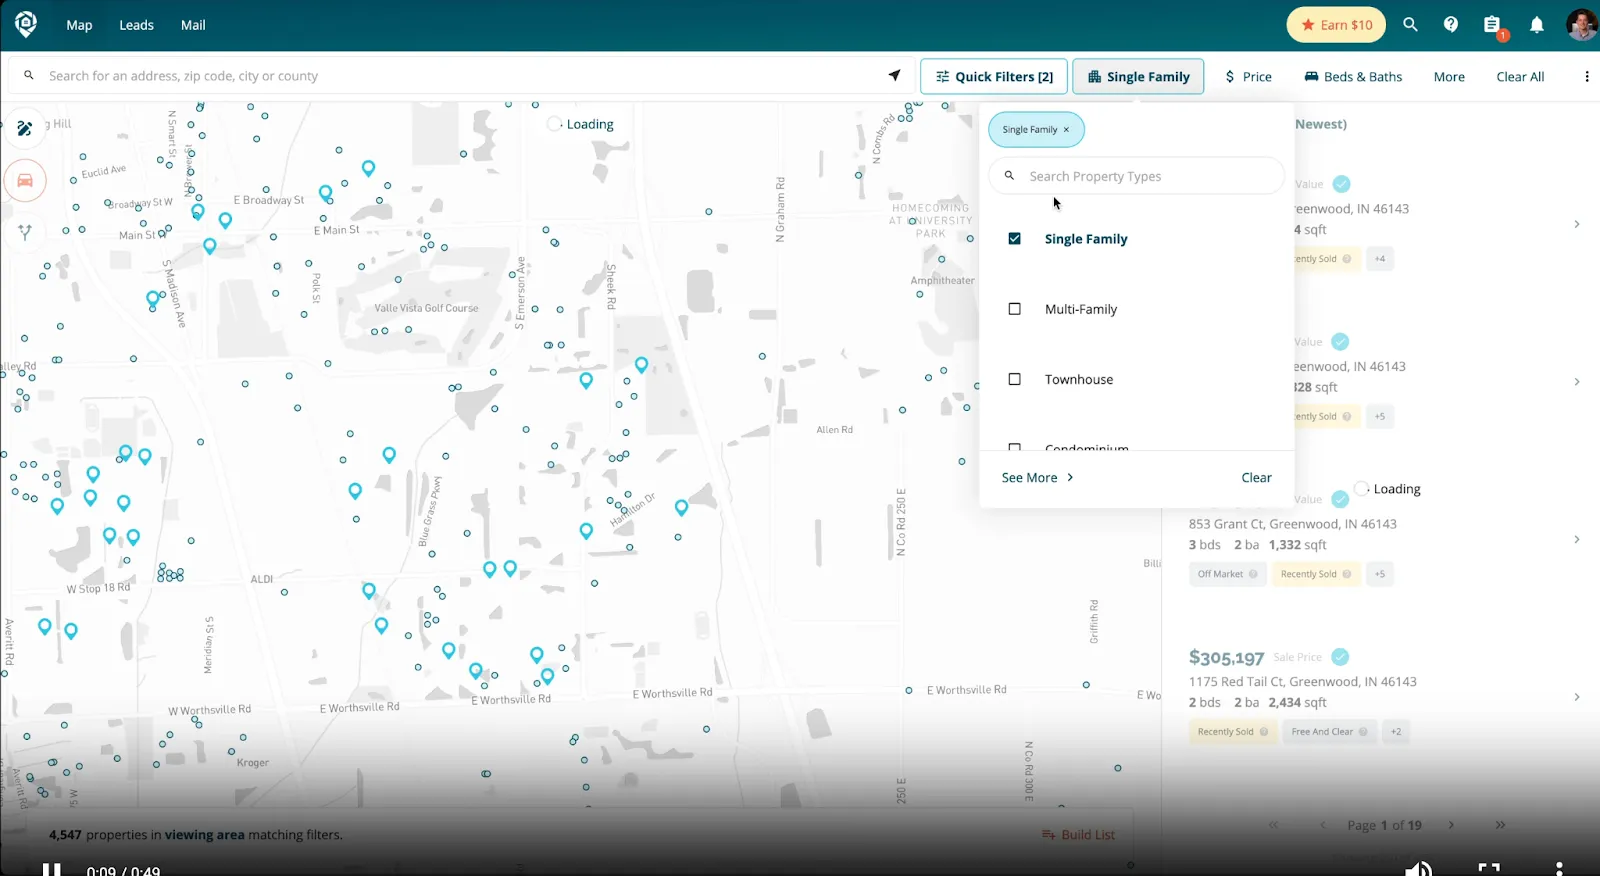Remove the Single Family filter chip
The image size is (1600, 876).
pyautogui.click(x=1066, y=130)
